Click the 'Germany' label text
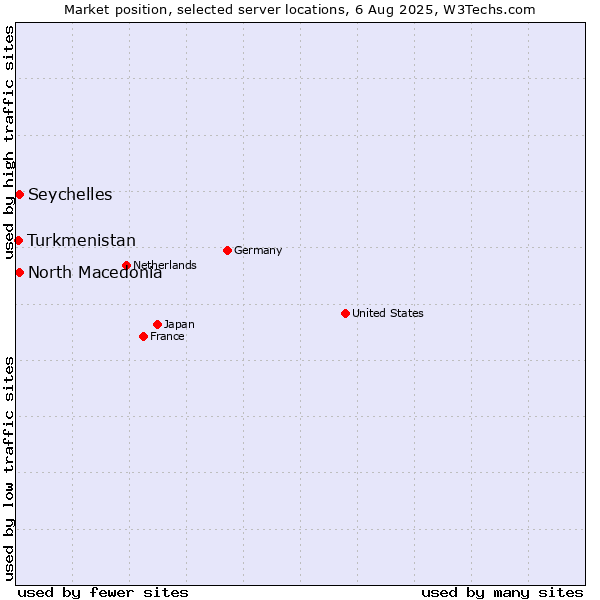The width and height of the screenshot is (600, 600). [x=258, y=251]
